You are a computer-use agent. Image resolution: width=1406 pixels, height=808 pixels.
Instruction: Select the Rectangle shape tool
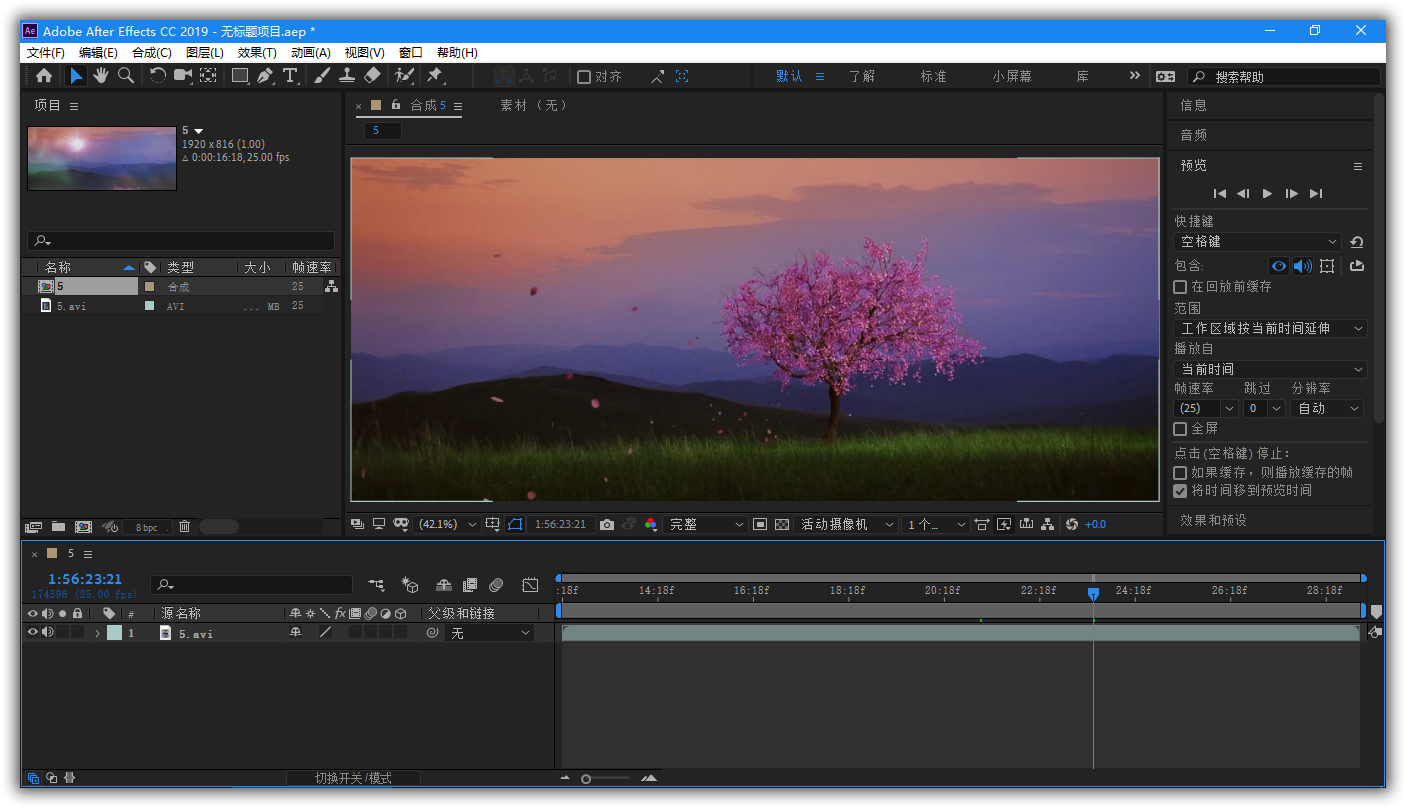click(x=240, y=76)
